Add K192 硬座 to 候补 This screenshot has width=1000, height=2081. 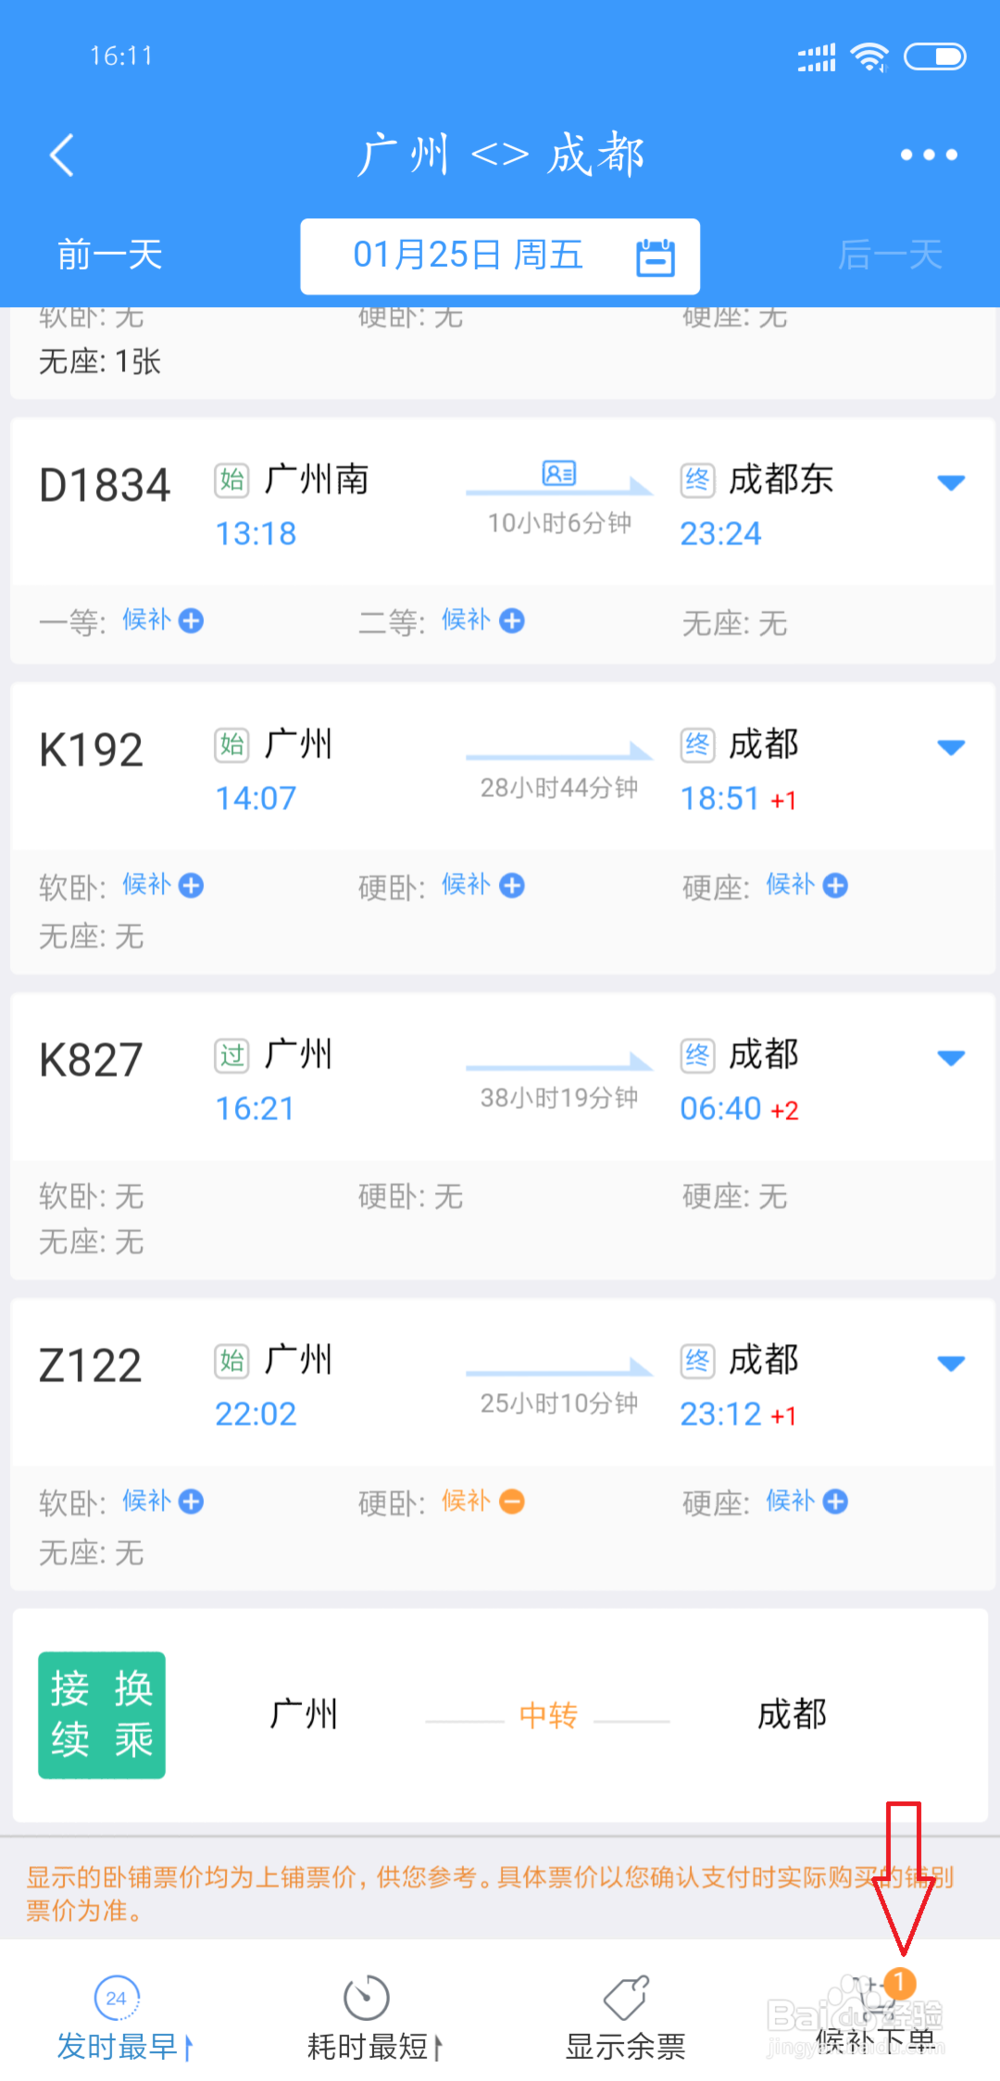[x=836, y=885]
